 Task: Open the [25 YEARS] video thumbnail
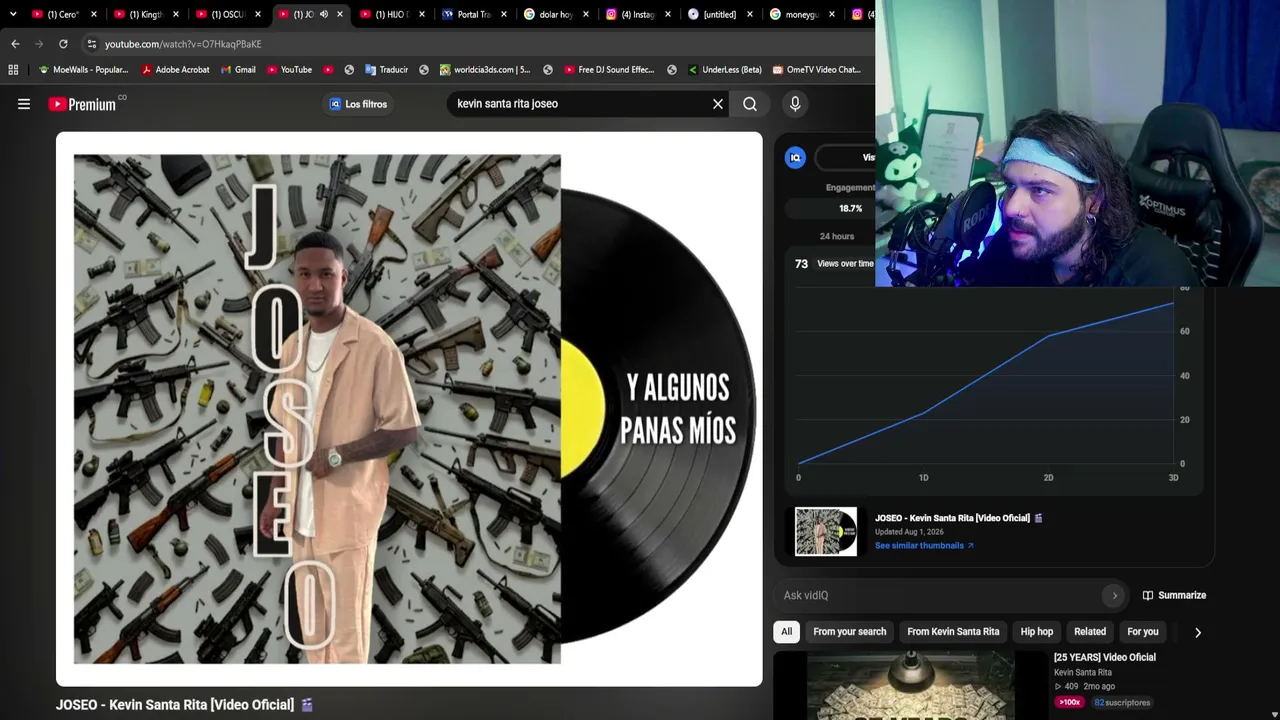911,685
